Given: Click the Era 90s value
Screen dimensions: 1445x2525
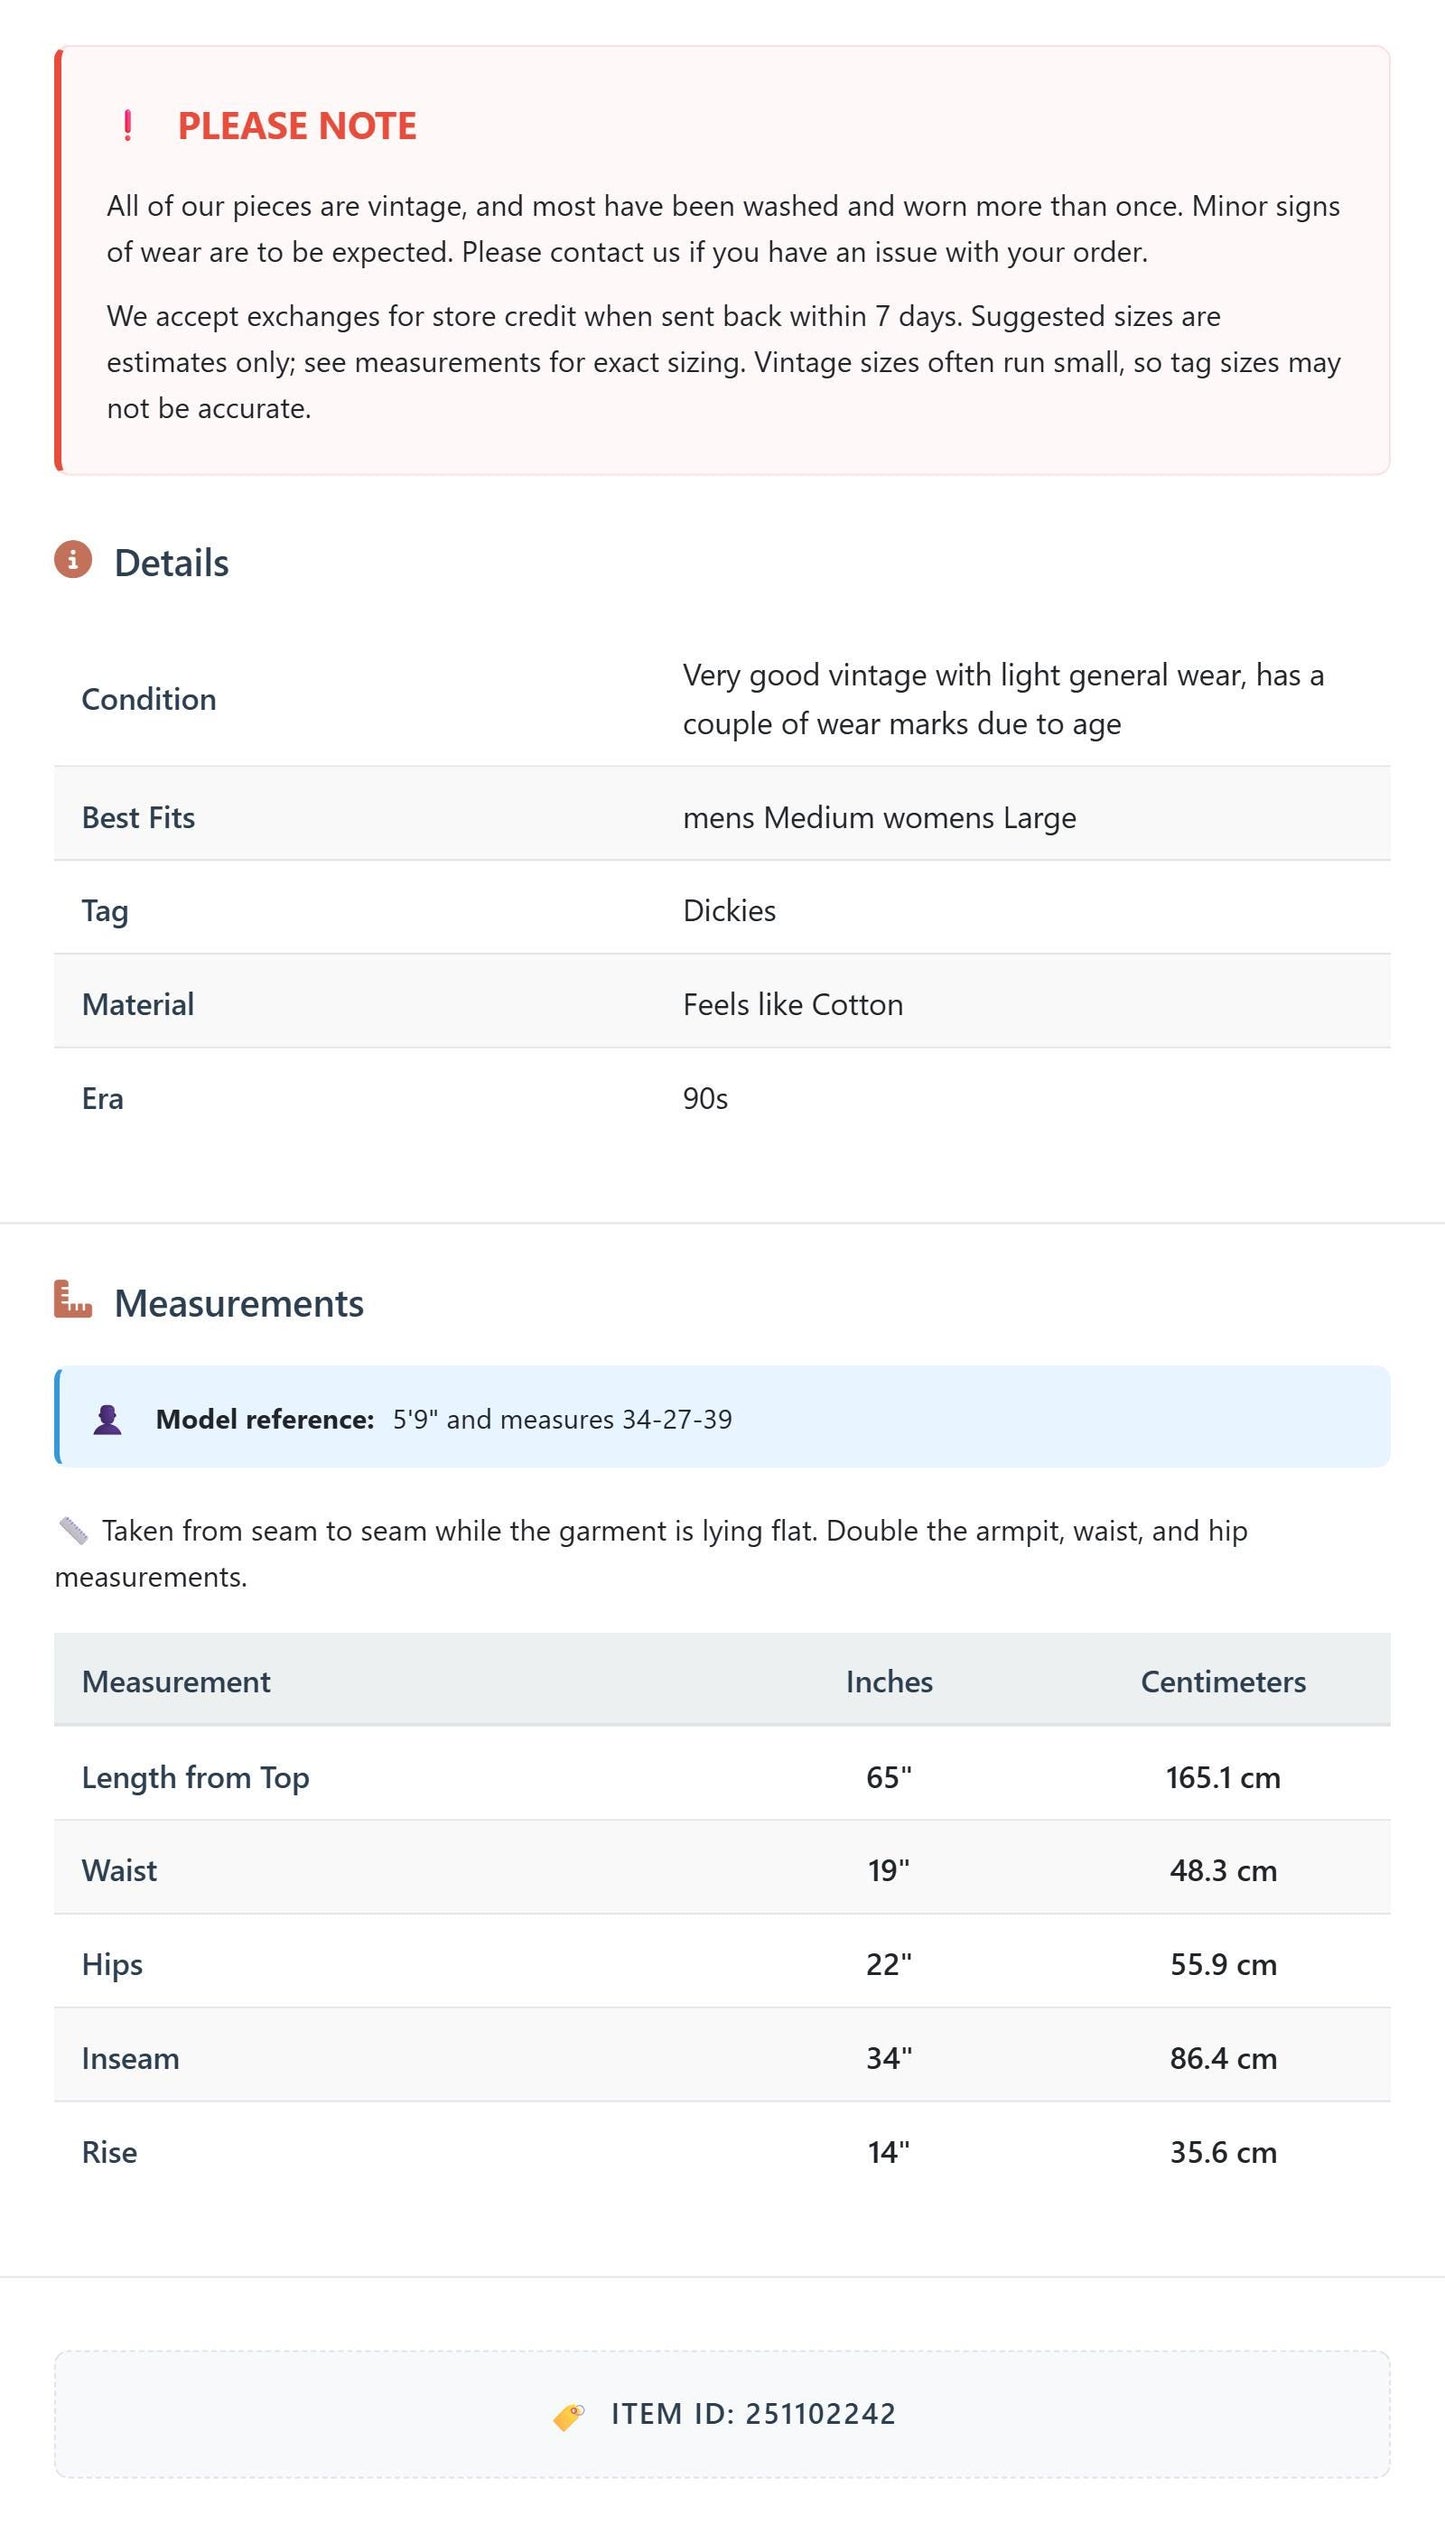Looking at the screenshot, I should click(x=705, y=1098).
